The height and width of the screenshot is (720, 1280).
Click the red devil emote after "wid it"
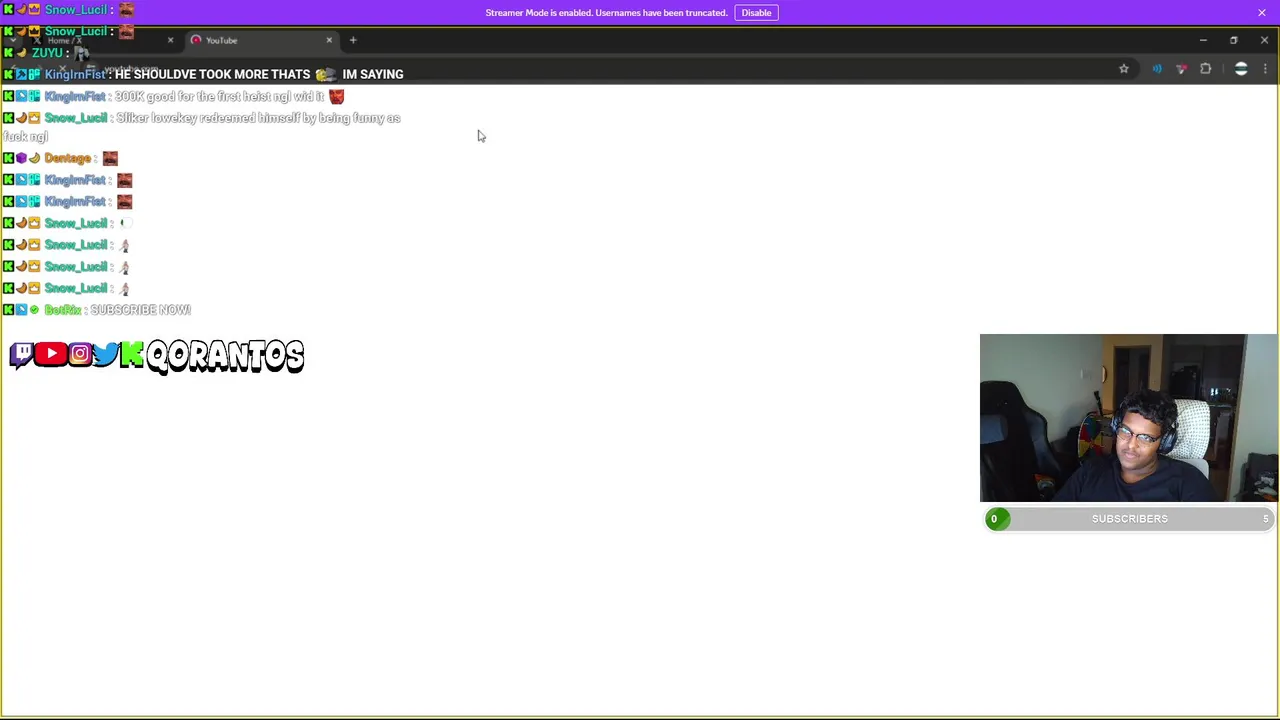336,96
